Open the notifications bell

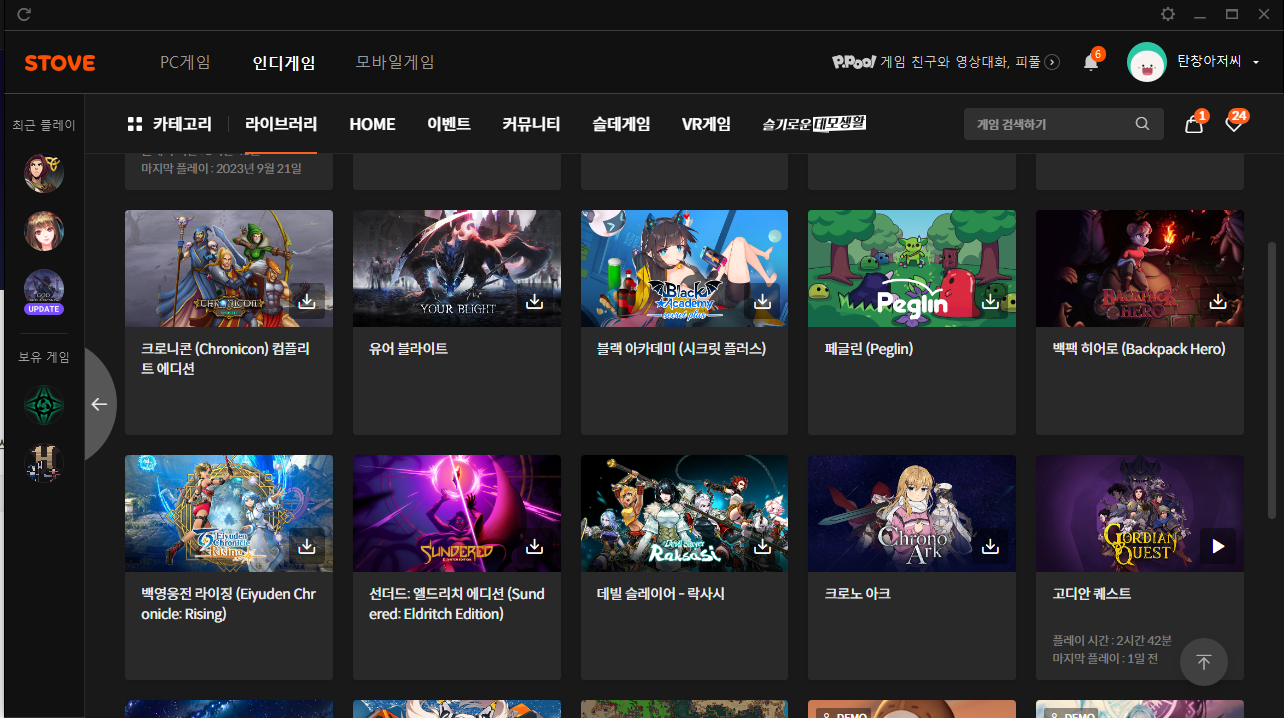pyautogui.click(x=1091, y=62)
